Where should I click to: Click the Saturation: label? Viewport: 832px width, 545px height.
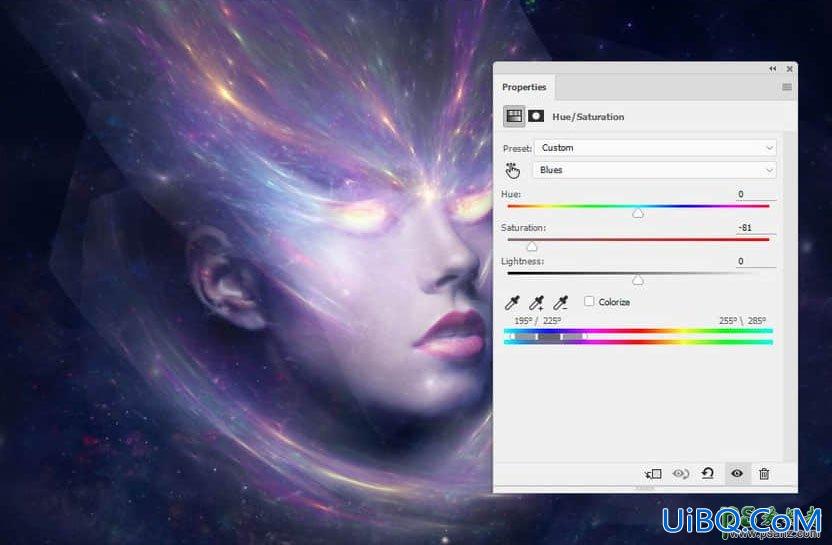point(523,228)
